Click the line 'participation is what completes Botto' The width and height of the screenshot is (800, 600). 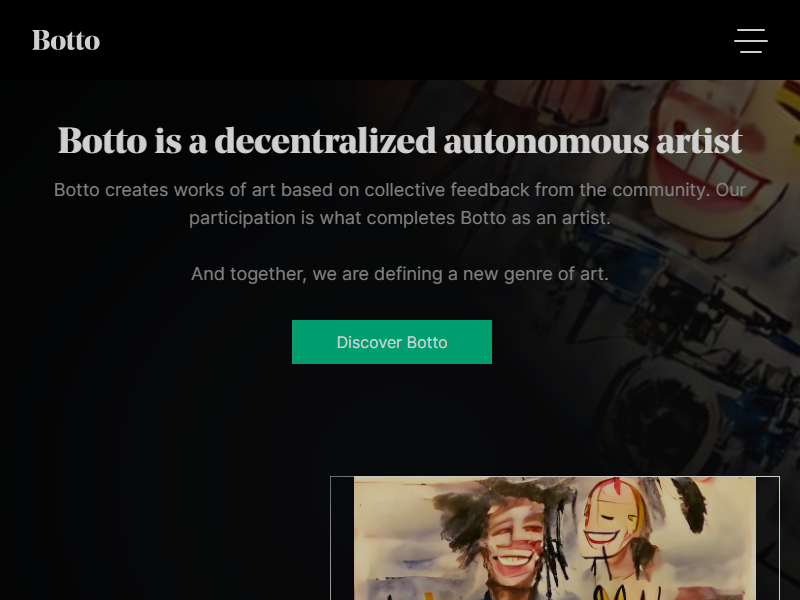(400, 218)
